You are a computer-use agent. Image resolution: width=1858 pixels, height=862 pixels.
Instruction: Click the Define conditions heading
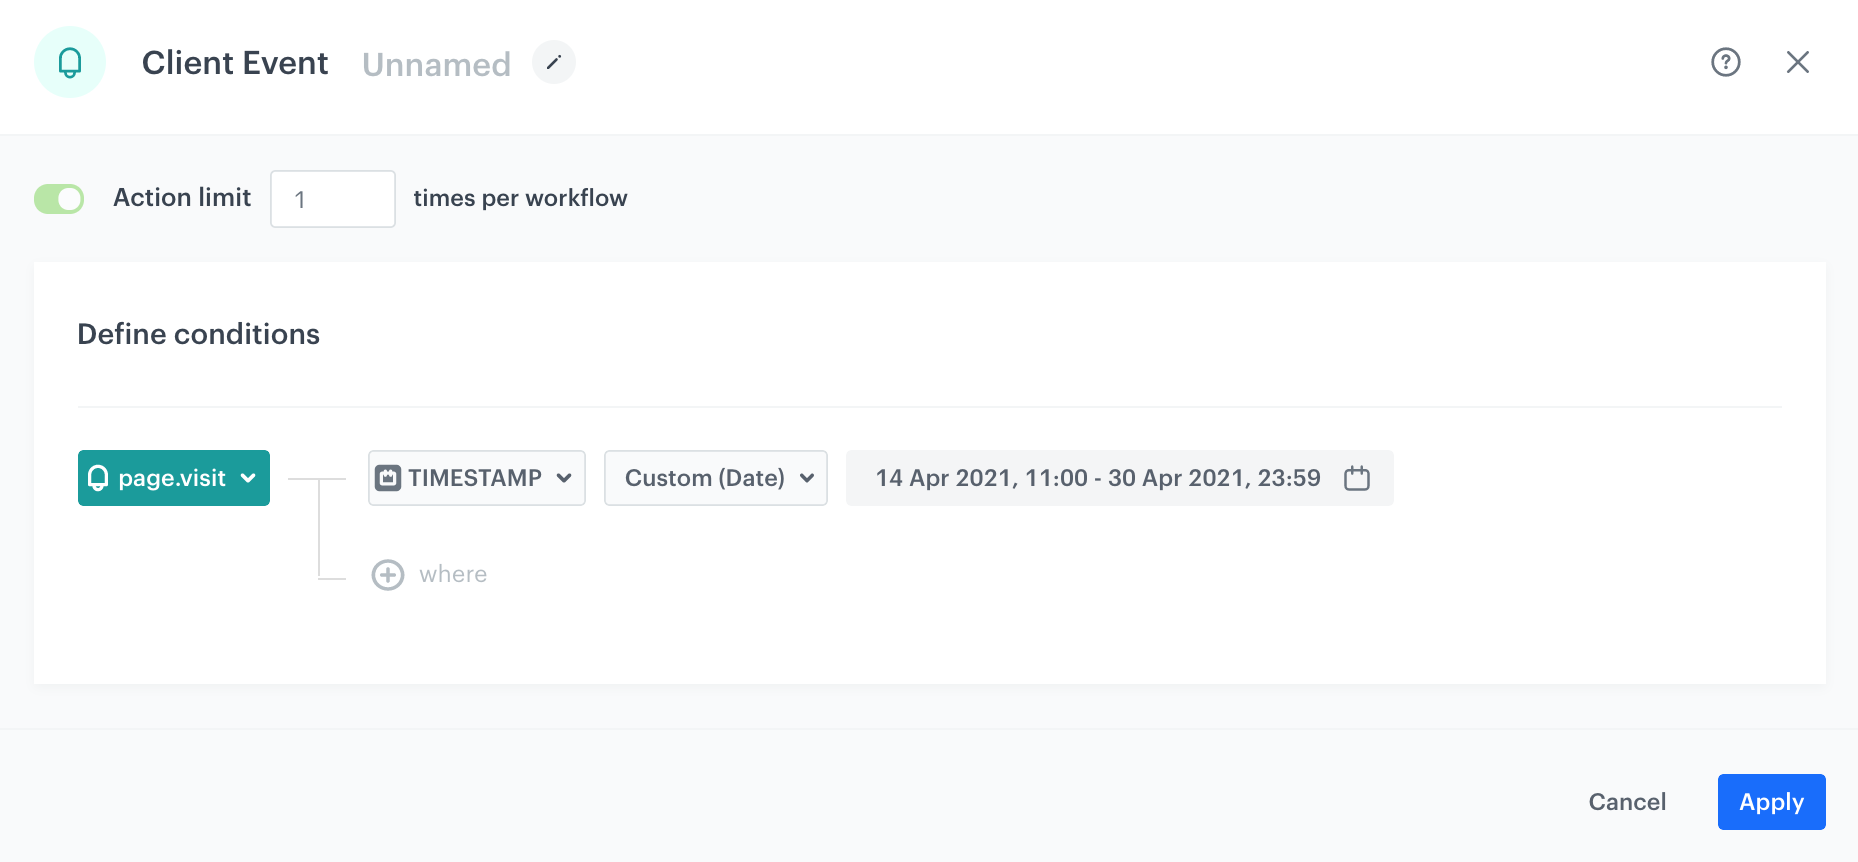199,334
